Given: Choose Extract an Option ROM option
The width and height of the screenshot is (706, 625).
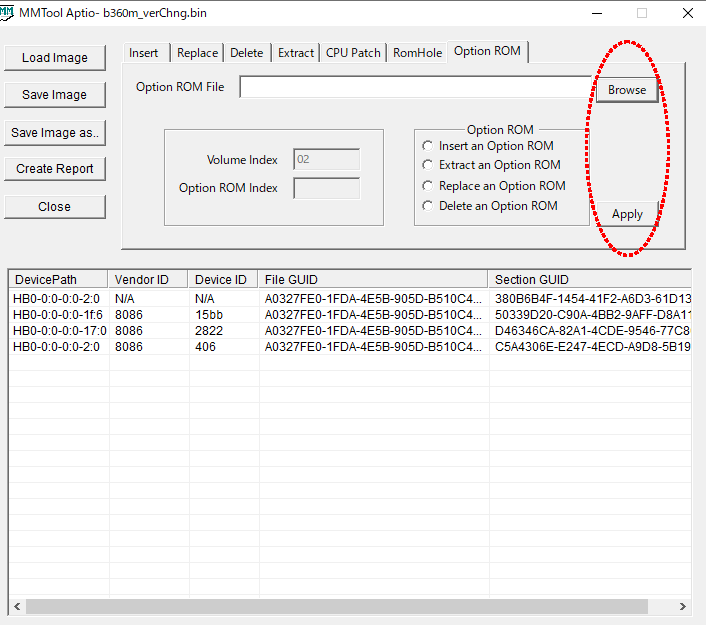Looking at the screenshot, I should pyautogui.click(x=429, y=165).
